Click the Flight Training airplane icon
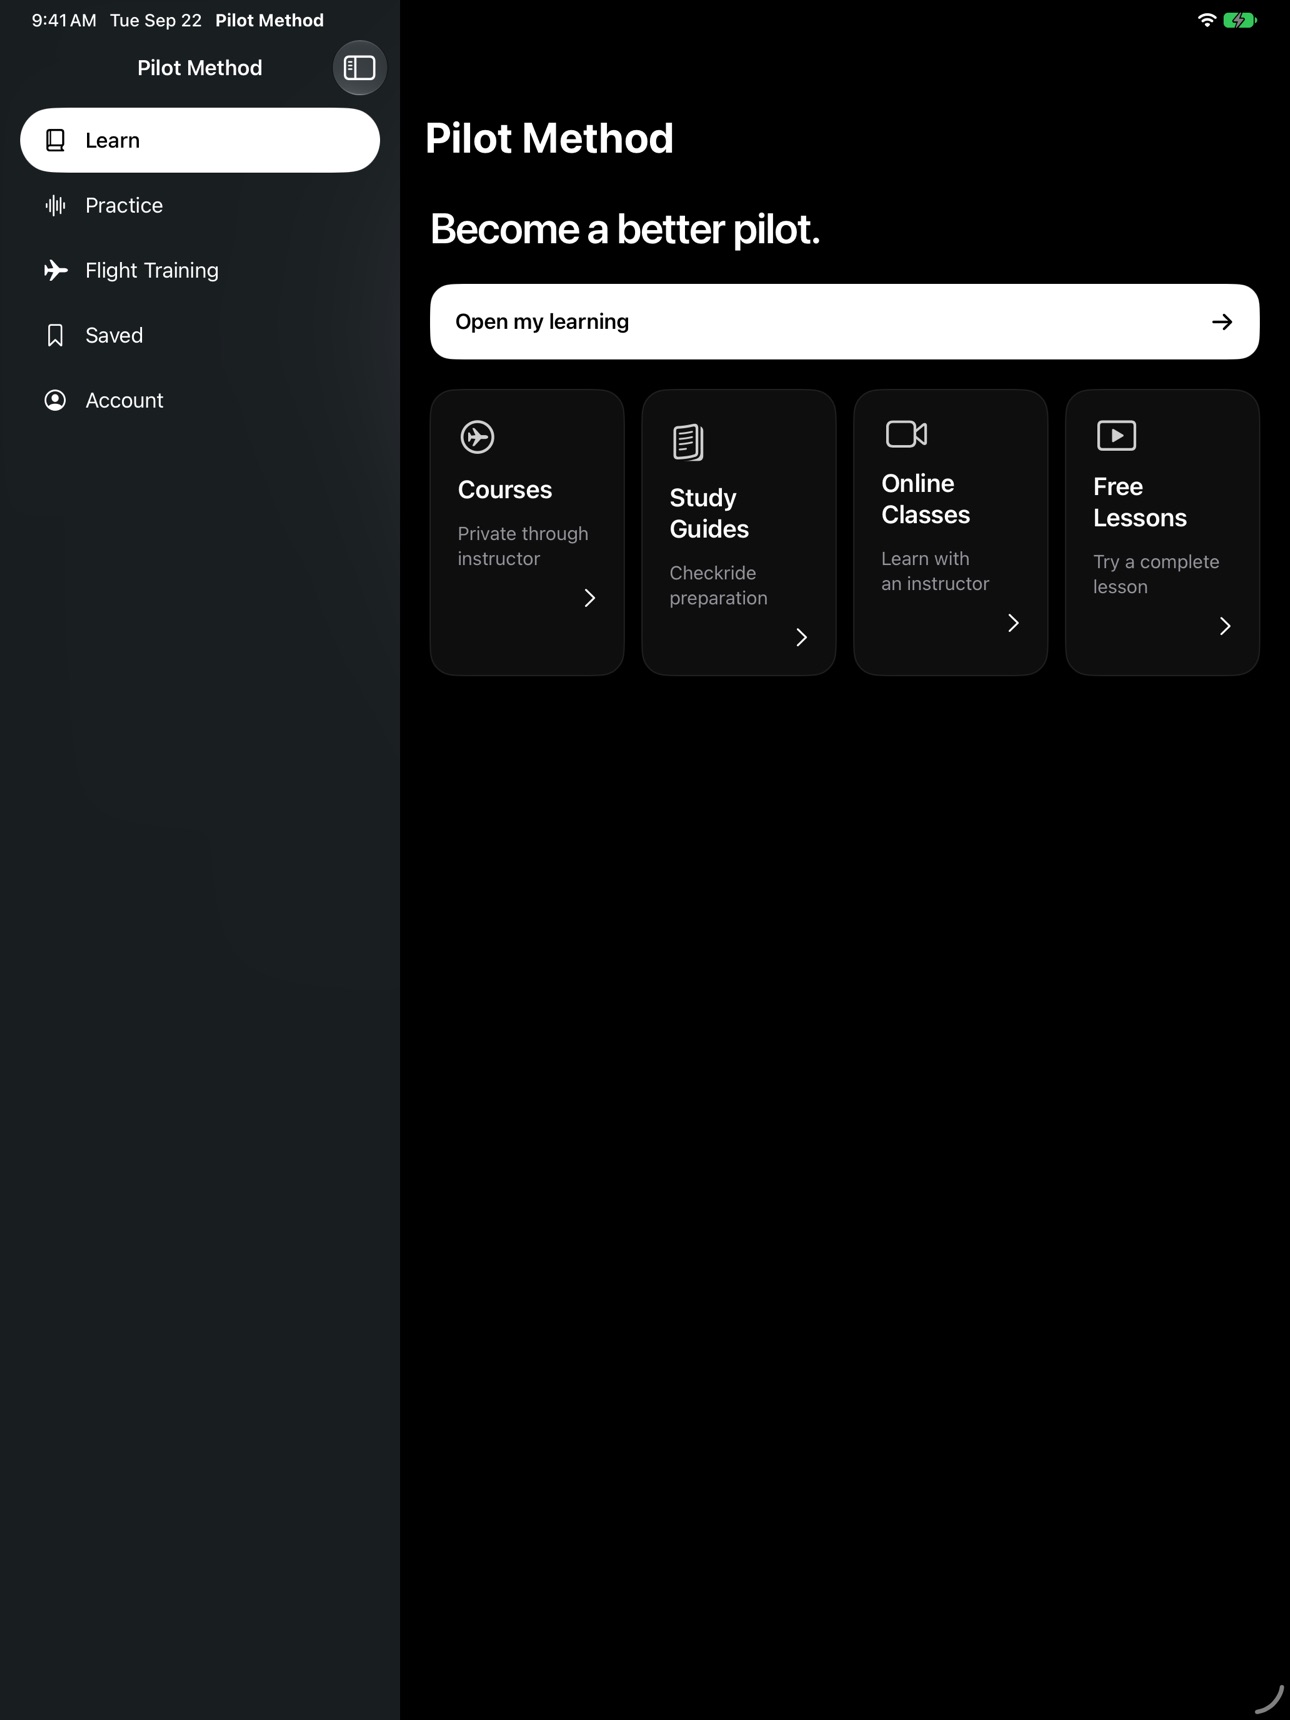The width and height of the screenshot is (1290, 1720). coord(56,270)
